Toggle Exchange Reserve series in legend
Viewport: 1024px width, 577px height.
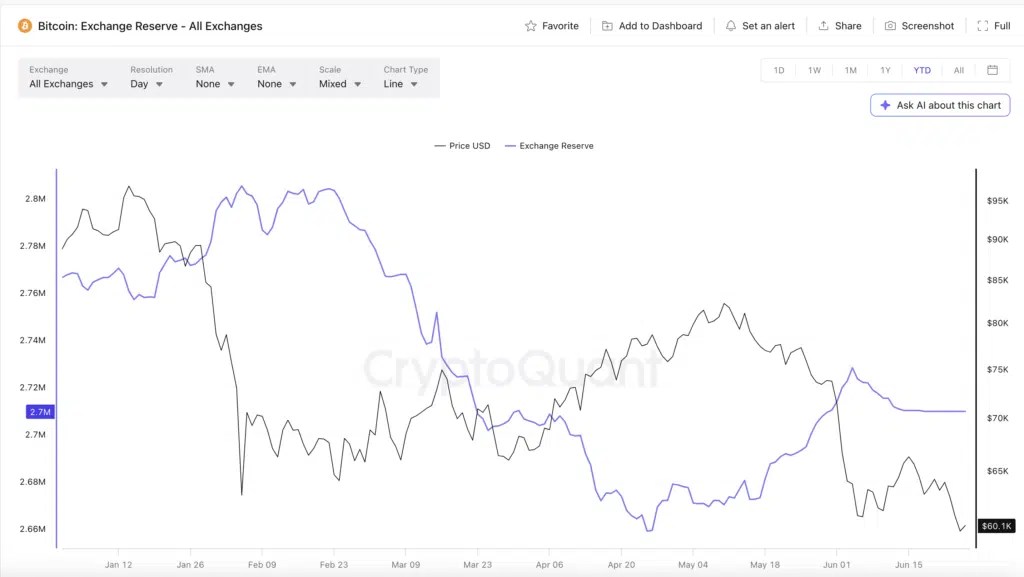(549, 146)
